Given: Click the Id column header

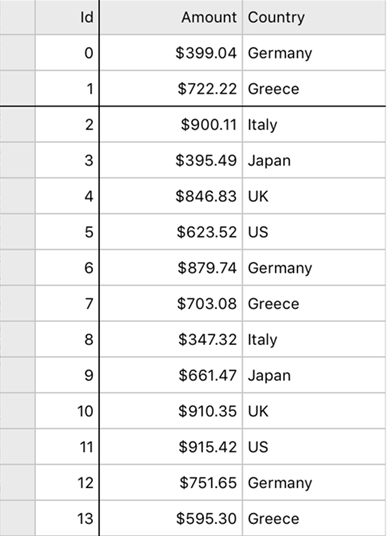Looking at the screenshot, I should click(x=67, y=17).
